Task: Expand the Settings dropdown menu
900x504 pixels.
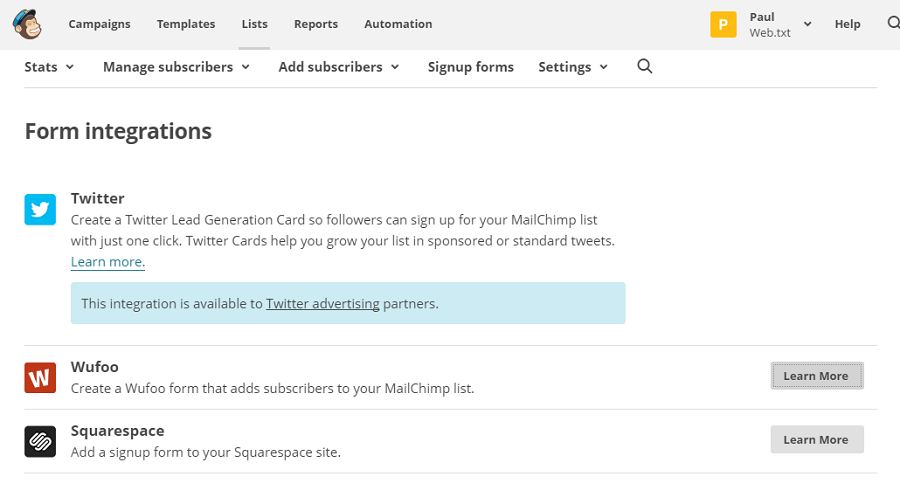Action: [x=573, y=67]
